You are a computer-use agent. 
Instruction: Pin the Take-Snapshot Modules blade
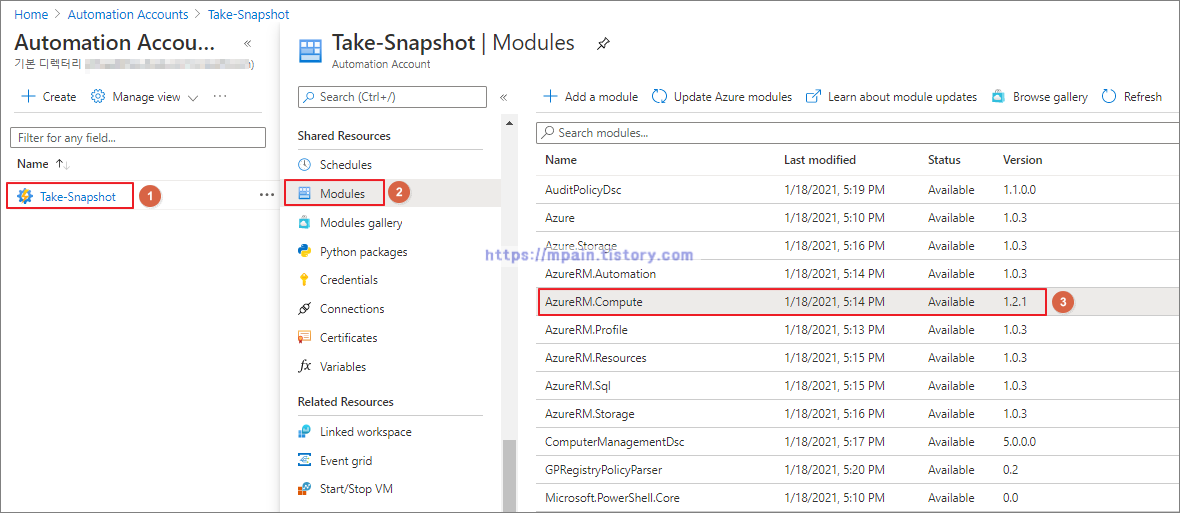[602, 44]
